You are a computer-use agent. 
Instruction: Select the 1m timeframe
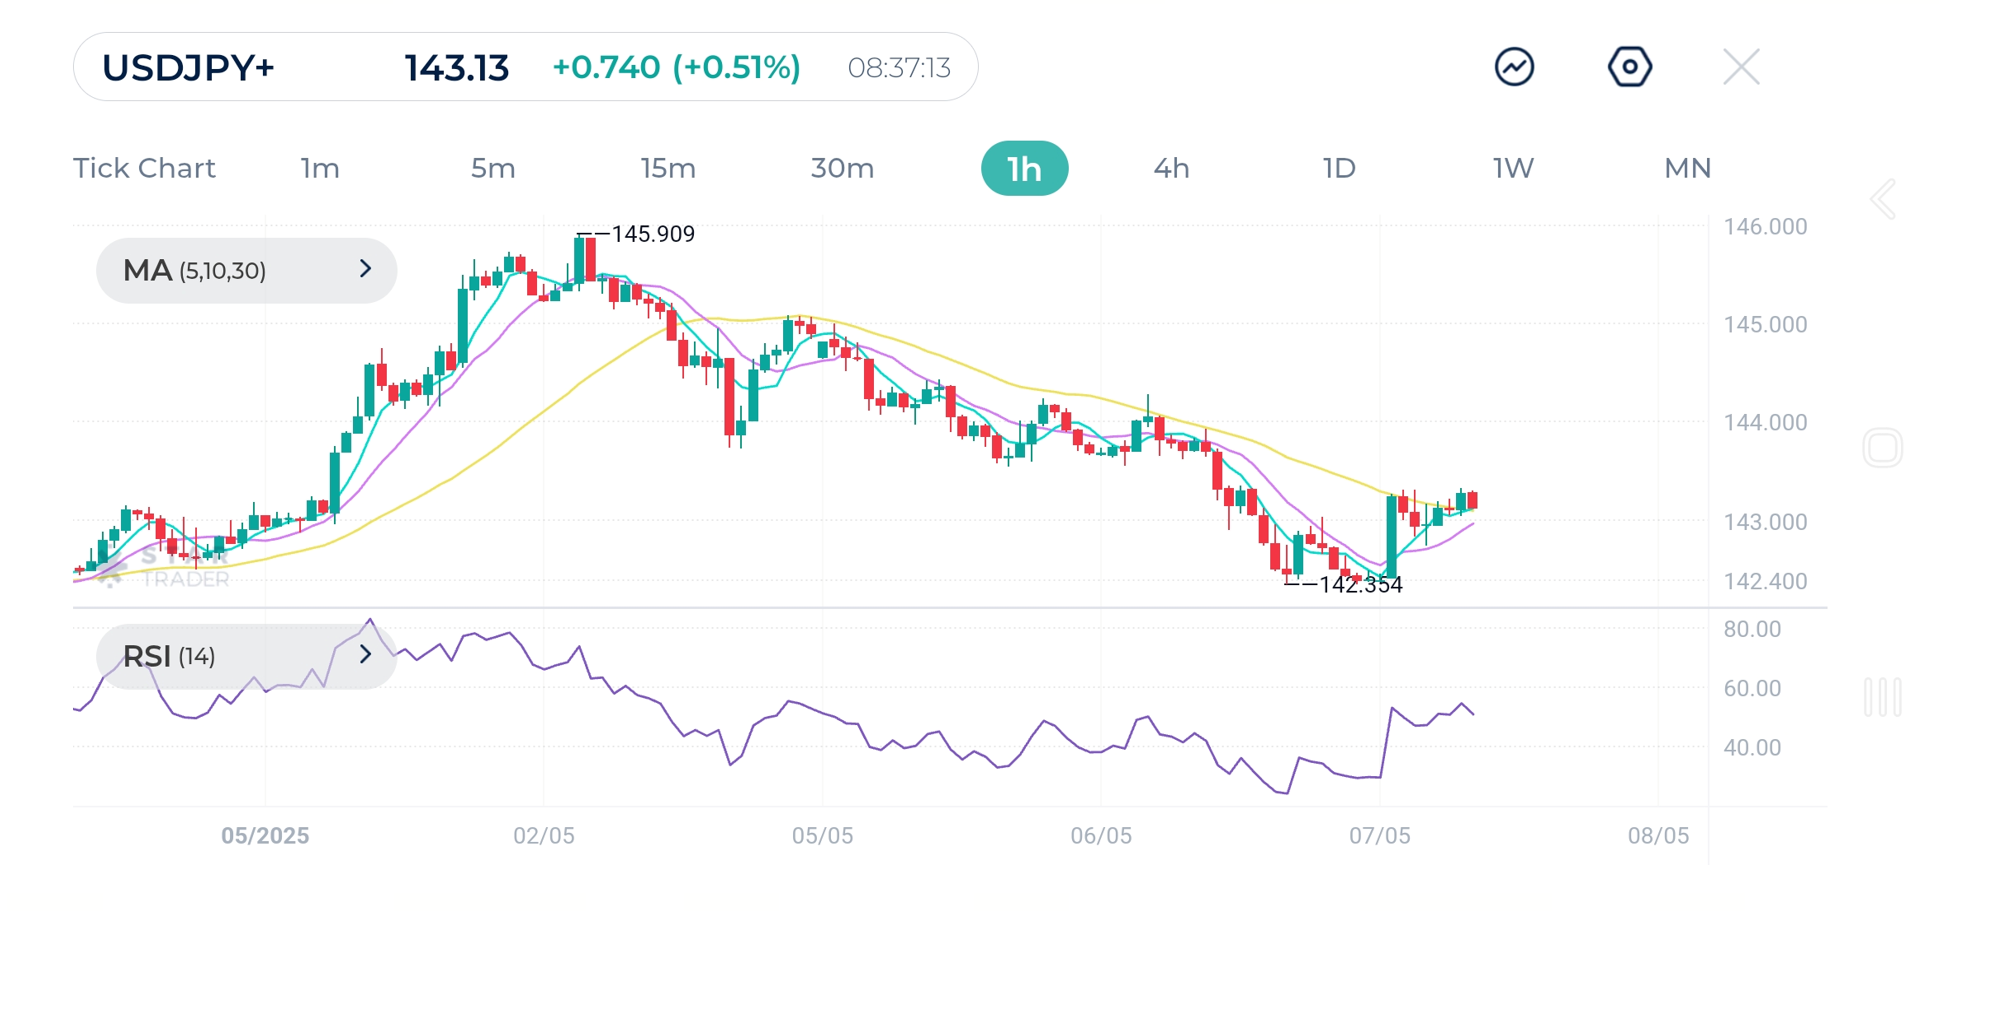click(319, 168)
